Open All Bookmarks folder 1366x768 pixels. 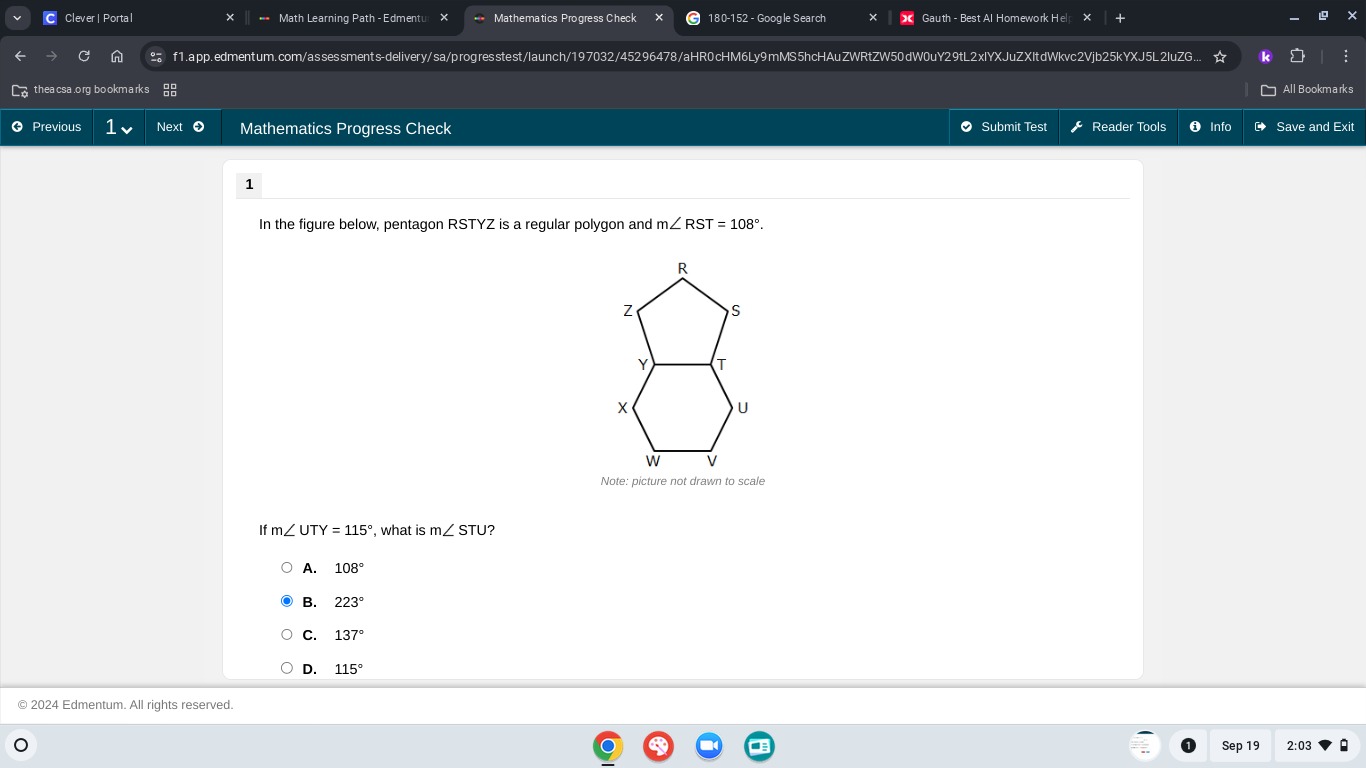point(1307,90)
